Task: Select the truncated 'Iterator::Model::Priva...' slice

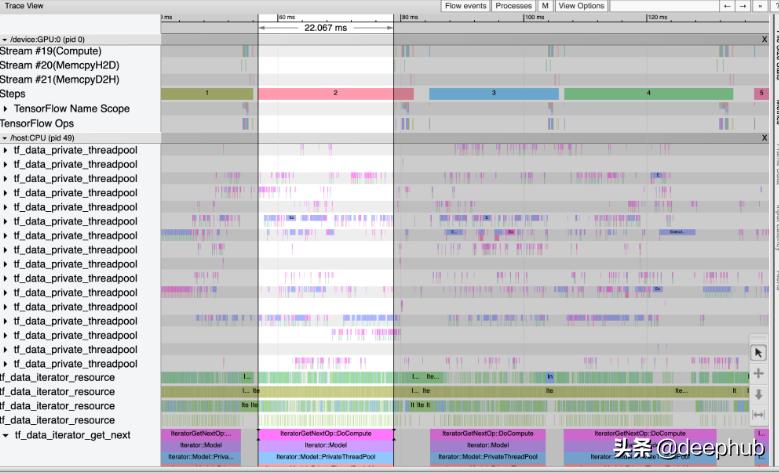Action: coord(201,457)
